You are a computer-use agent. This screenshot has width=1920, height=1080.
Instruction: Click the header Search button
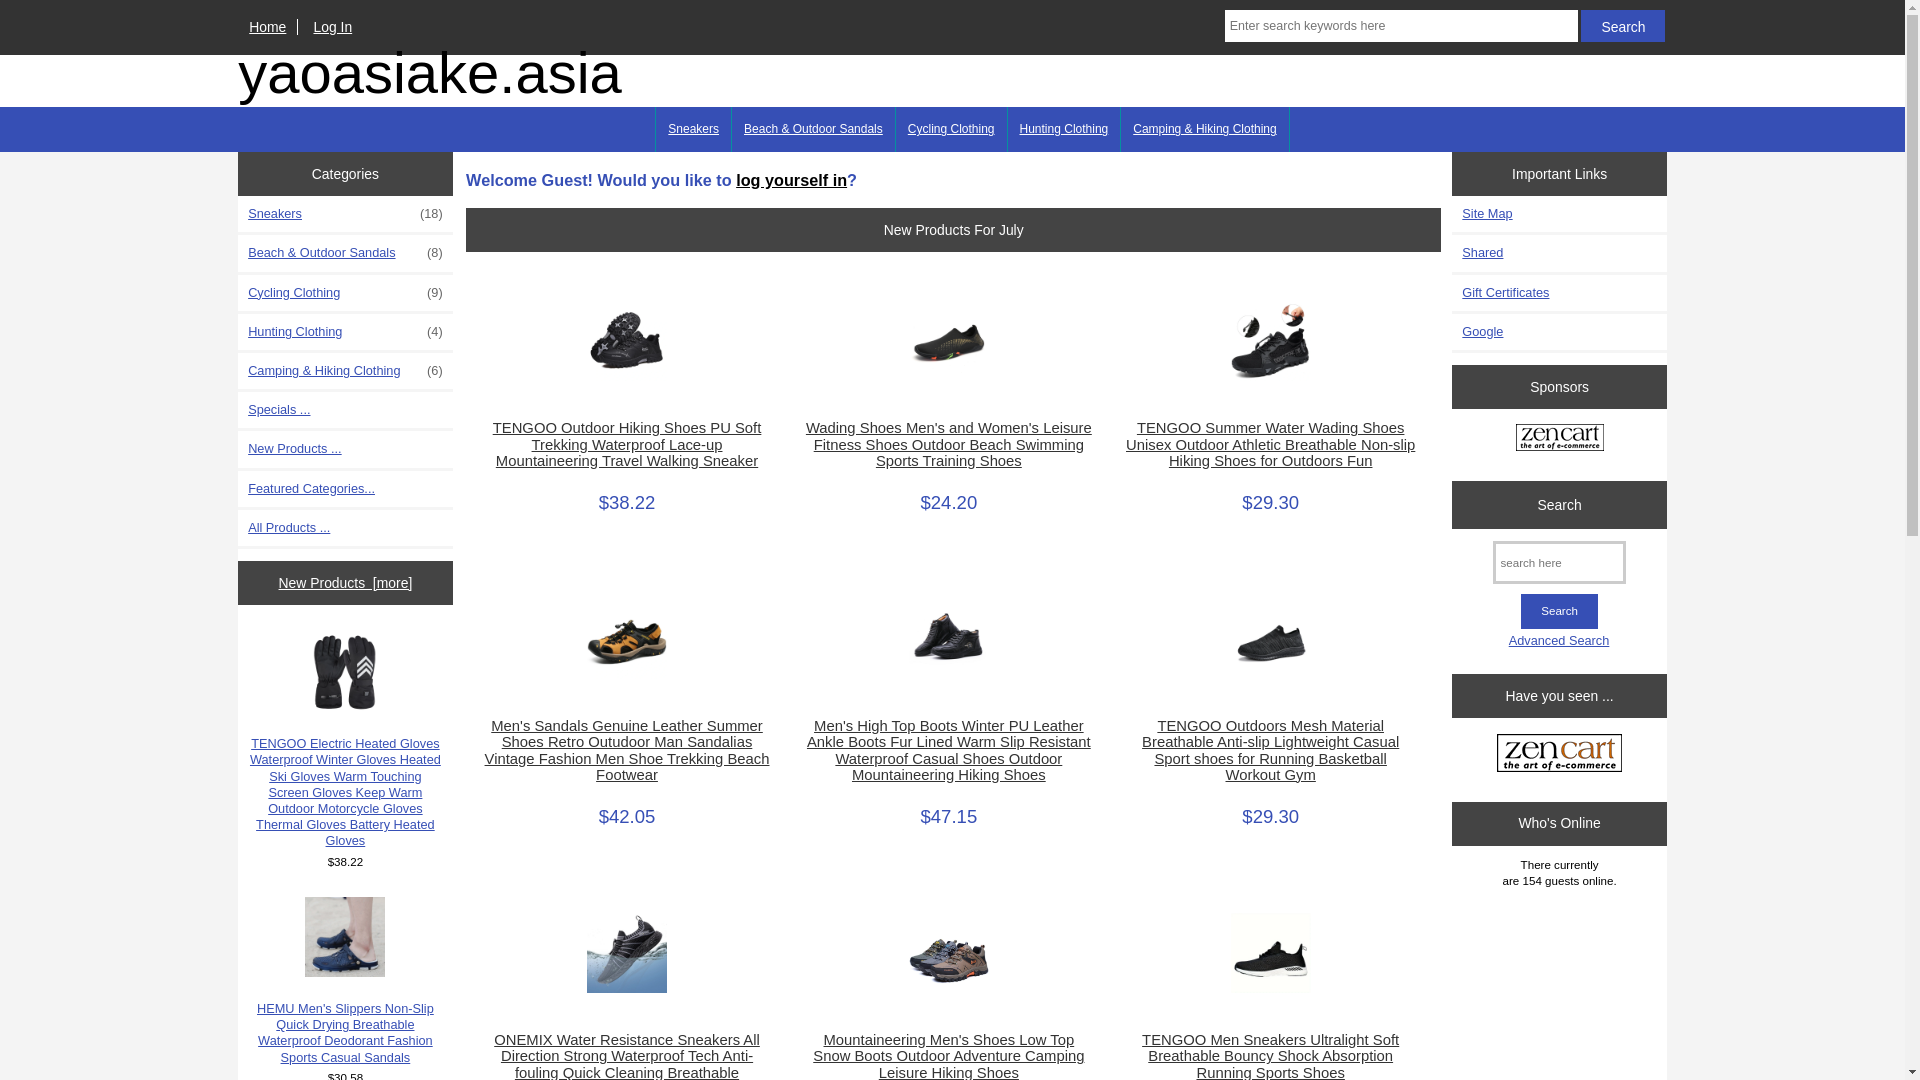coord(1622,26)
